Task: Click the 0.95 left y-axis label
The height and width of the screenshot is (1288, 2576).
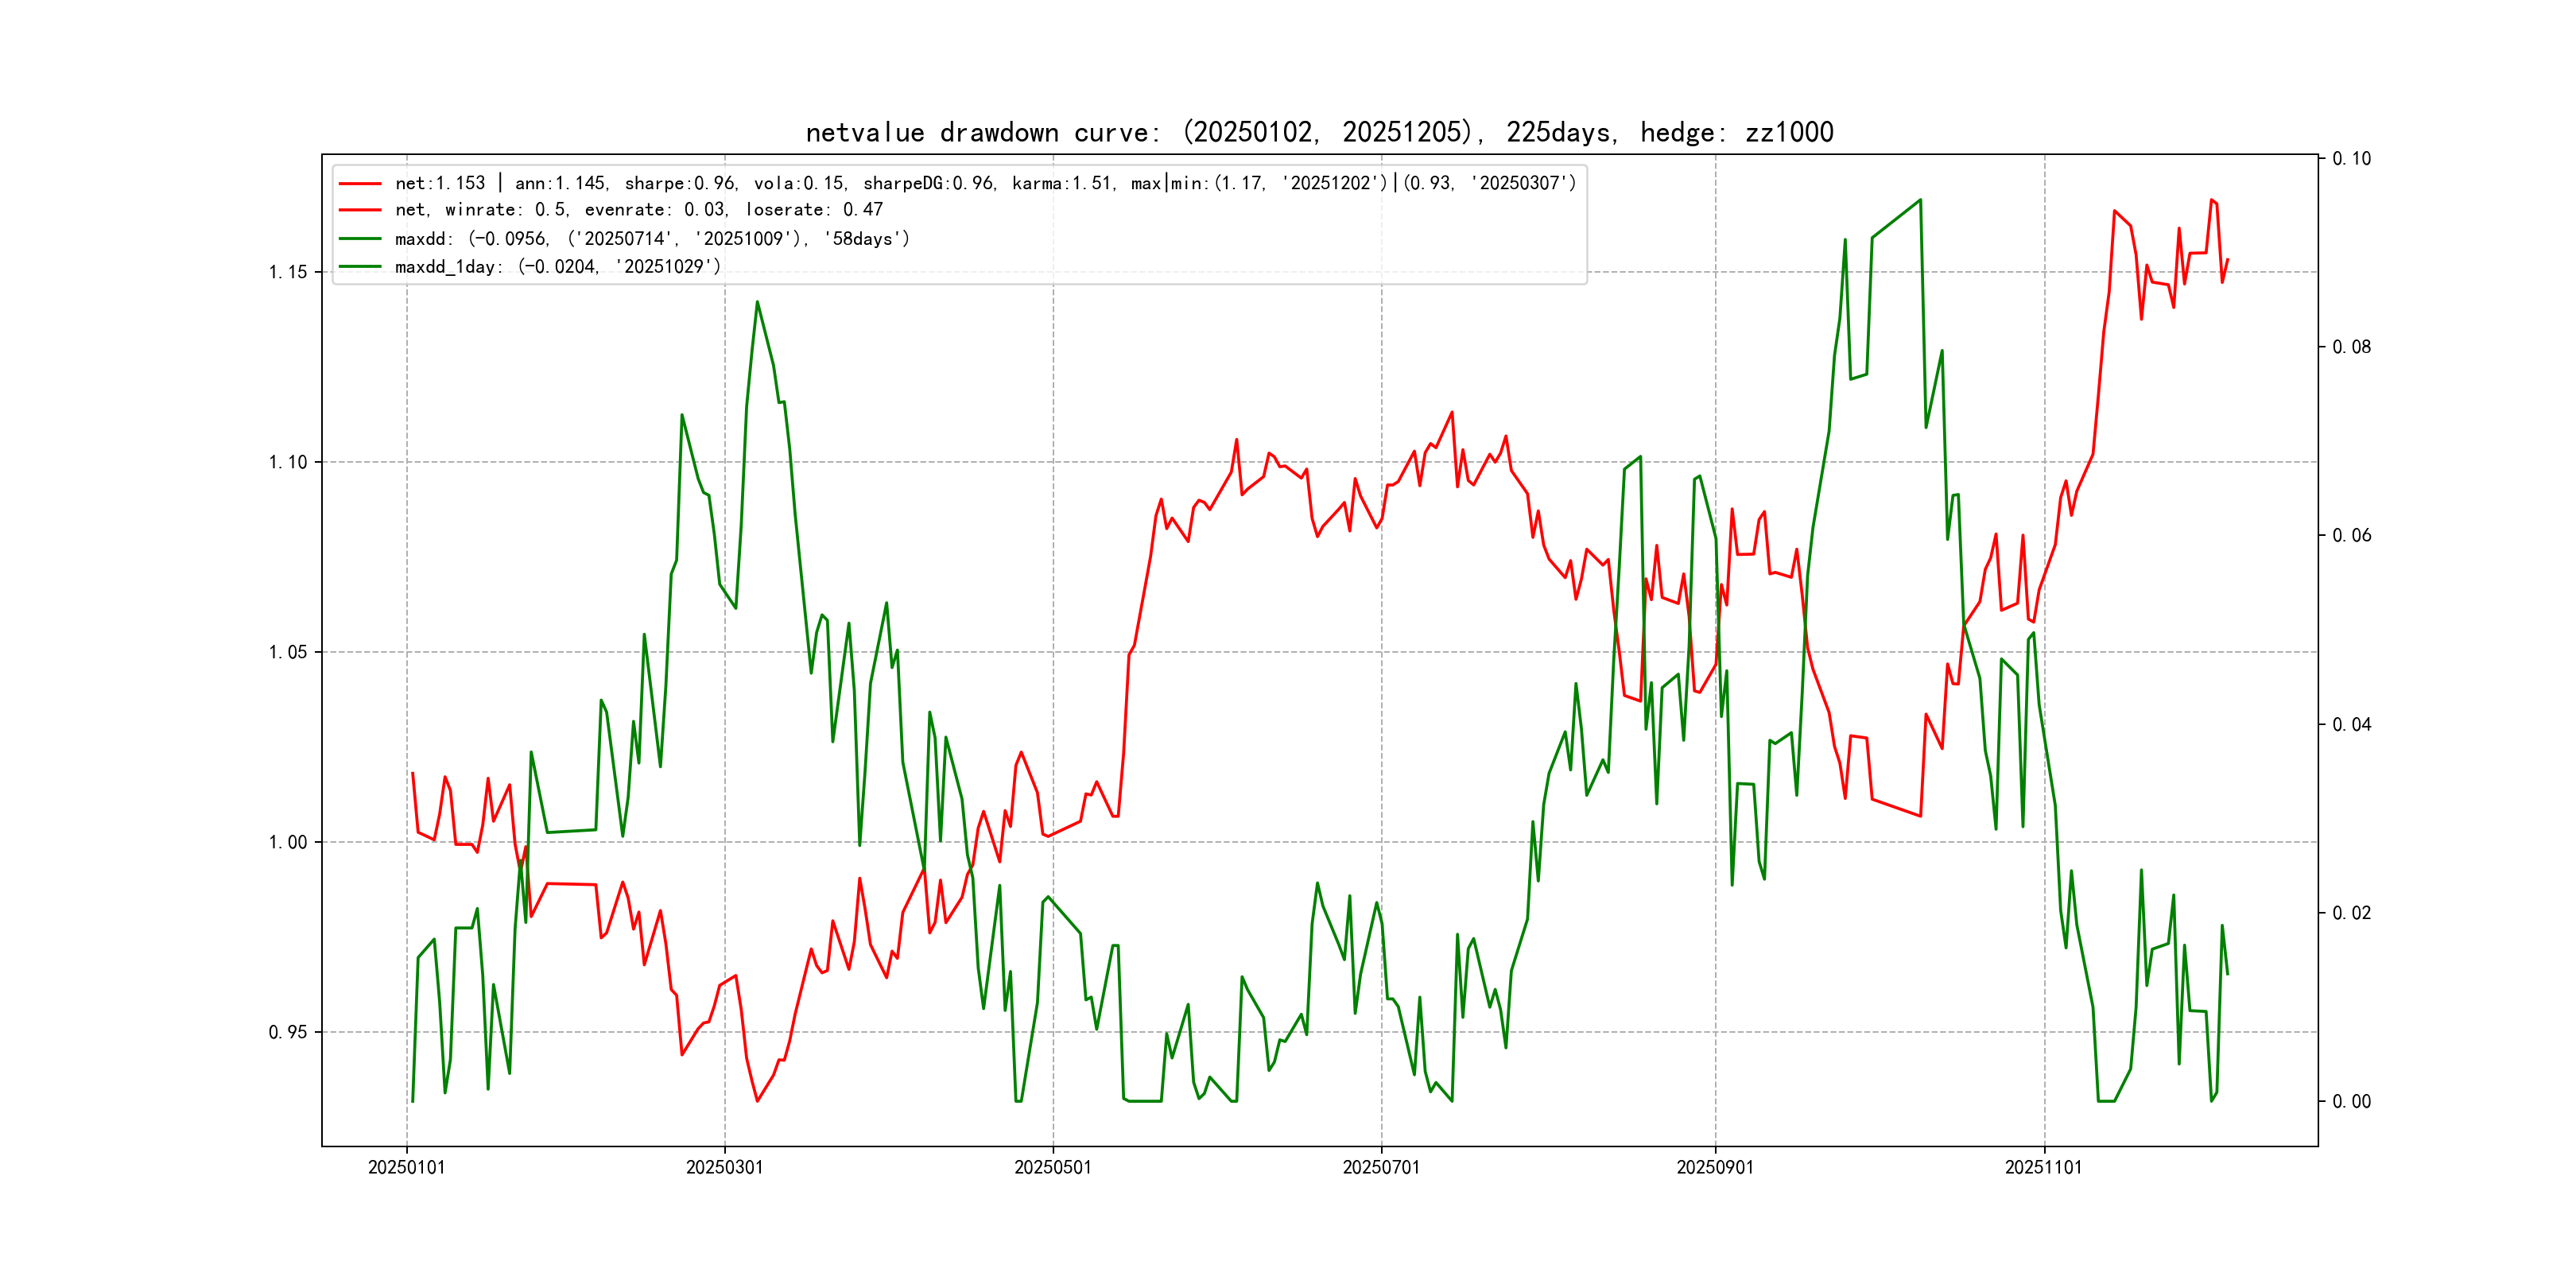Action: (x=288, y=1032)
